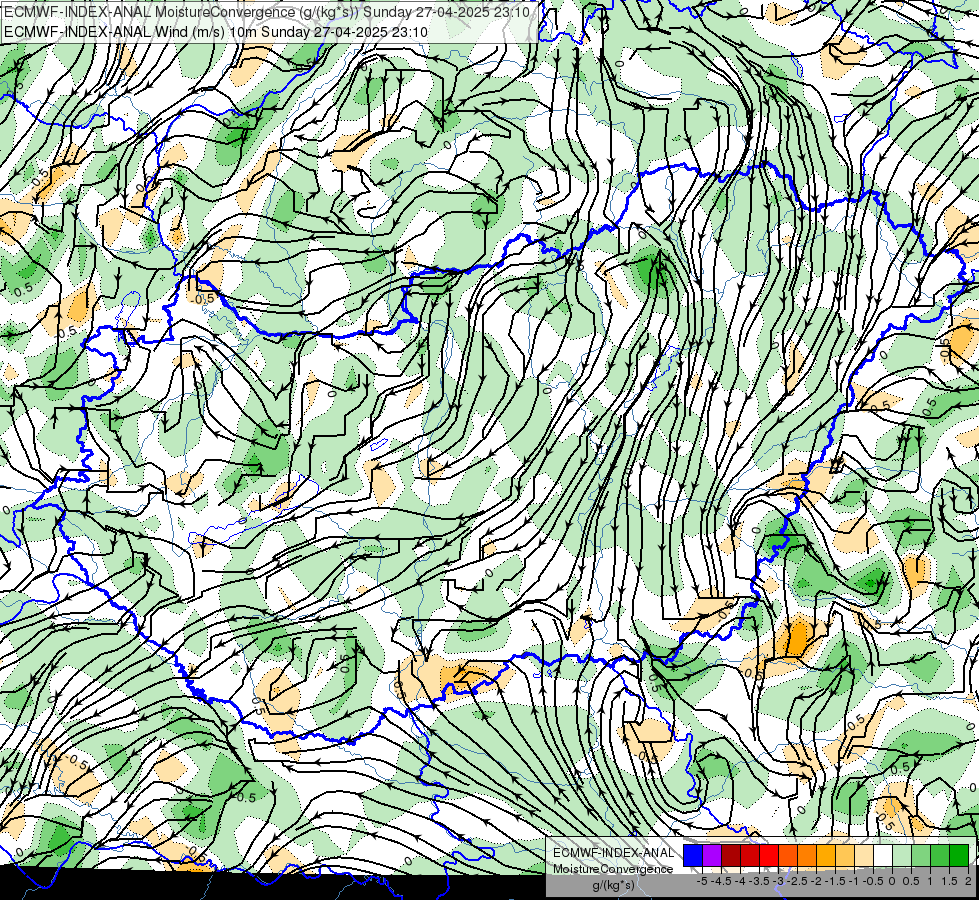Pick the medium green swatch from 1 to 1.5
This screenshot has height=900, width=979.
tap(940, 856)
